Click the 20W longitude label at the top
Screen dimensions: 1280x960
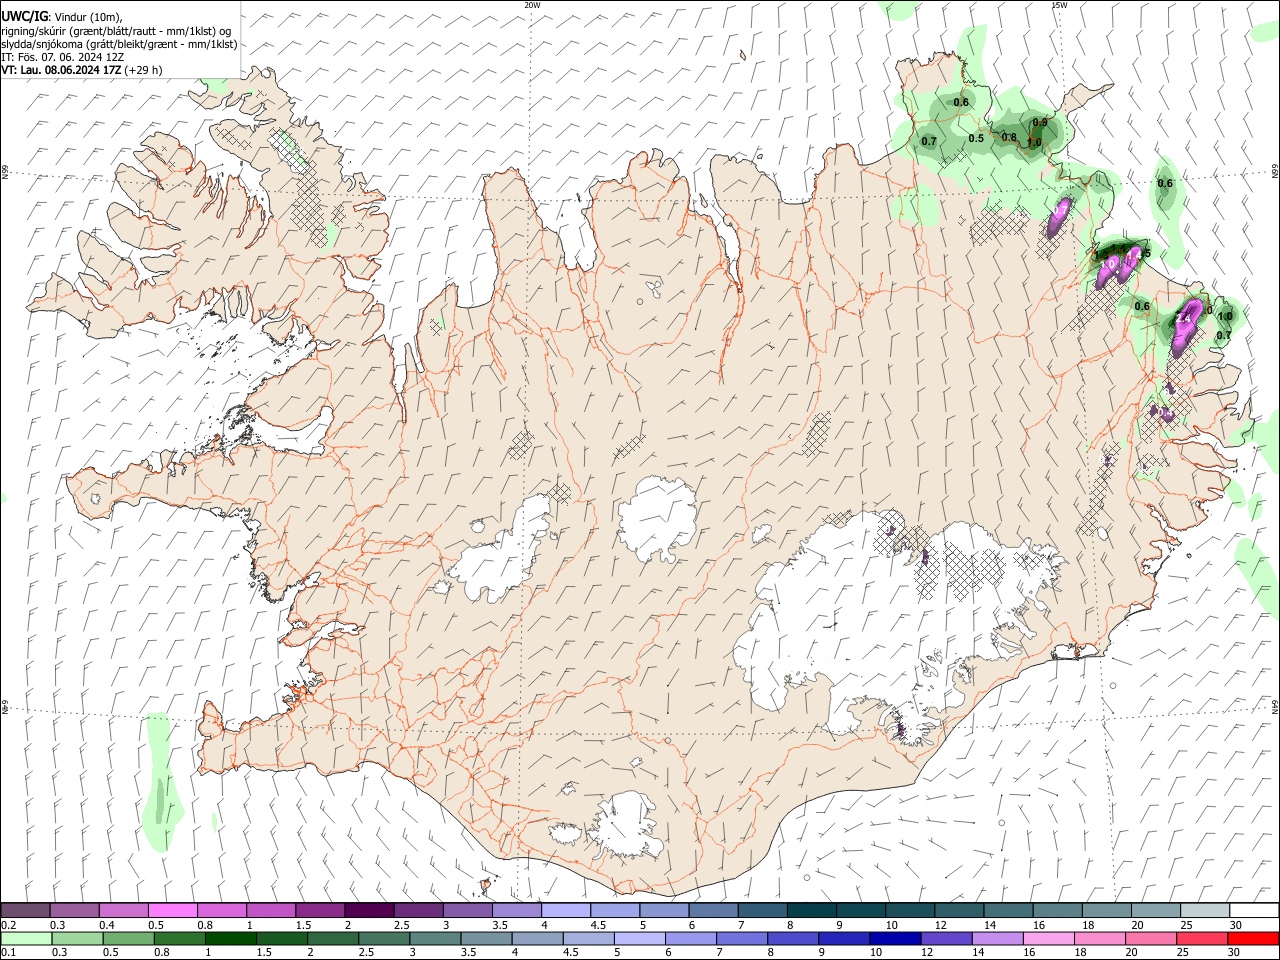point(532,5)
